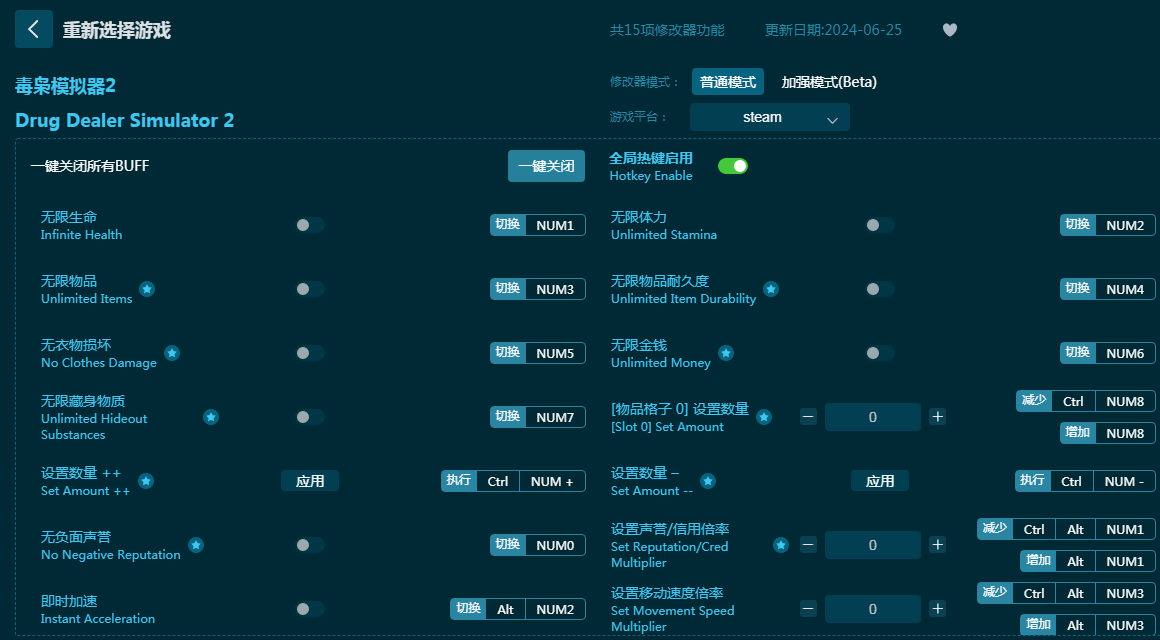Switch to 加强模式(Beta) mode tab
Viewport: 1160px width, 640px height.
point(829,82)
